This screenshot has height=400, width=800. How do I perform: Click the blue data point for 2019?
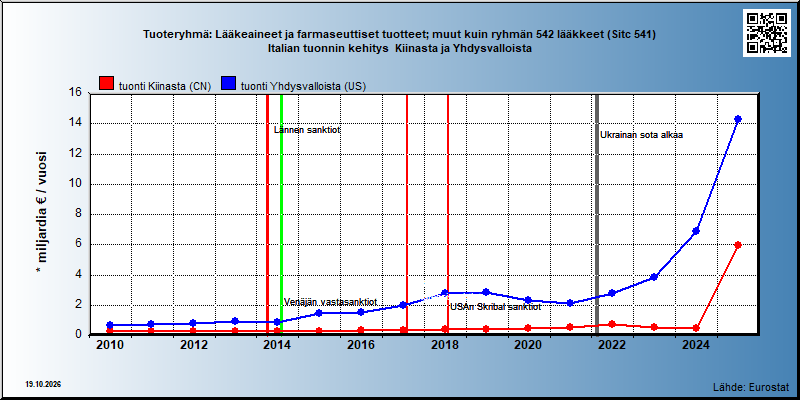pos(486,292)
